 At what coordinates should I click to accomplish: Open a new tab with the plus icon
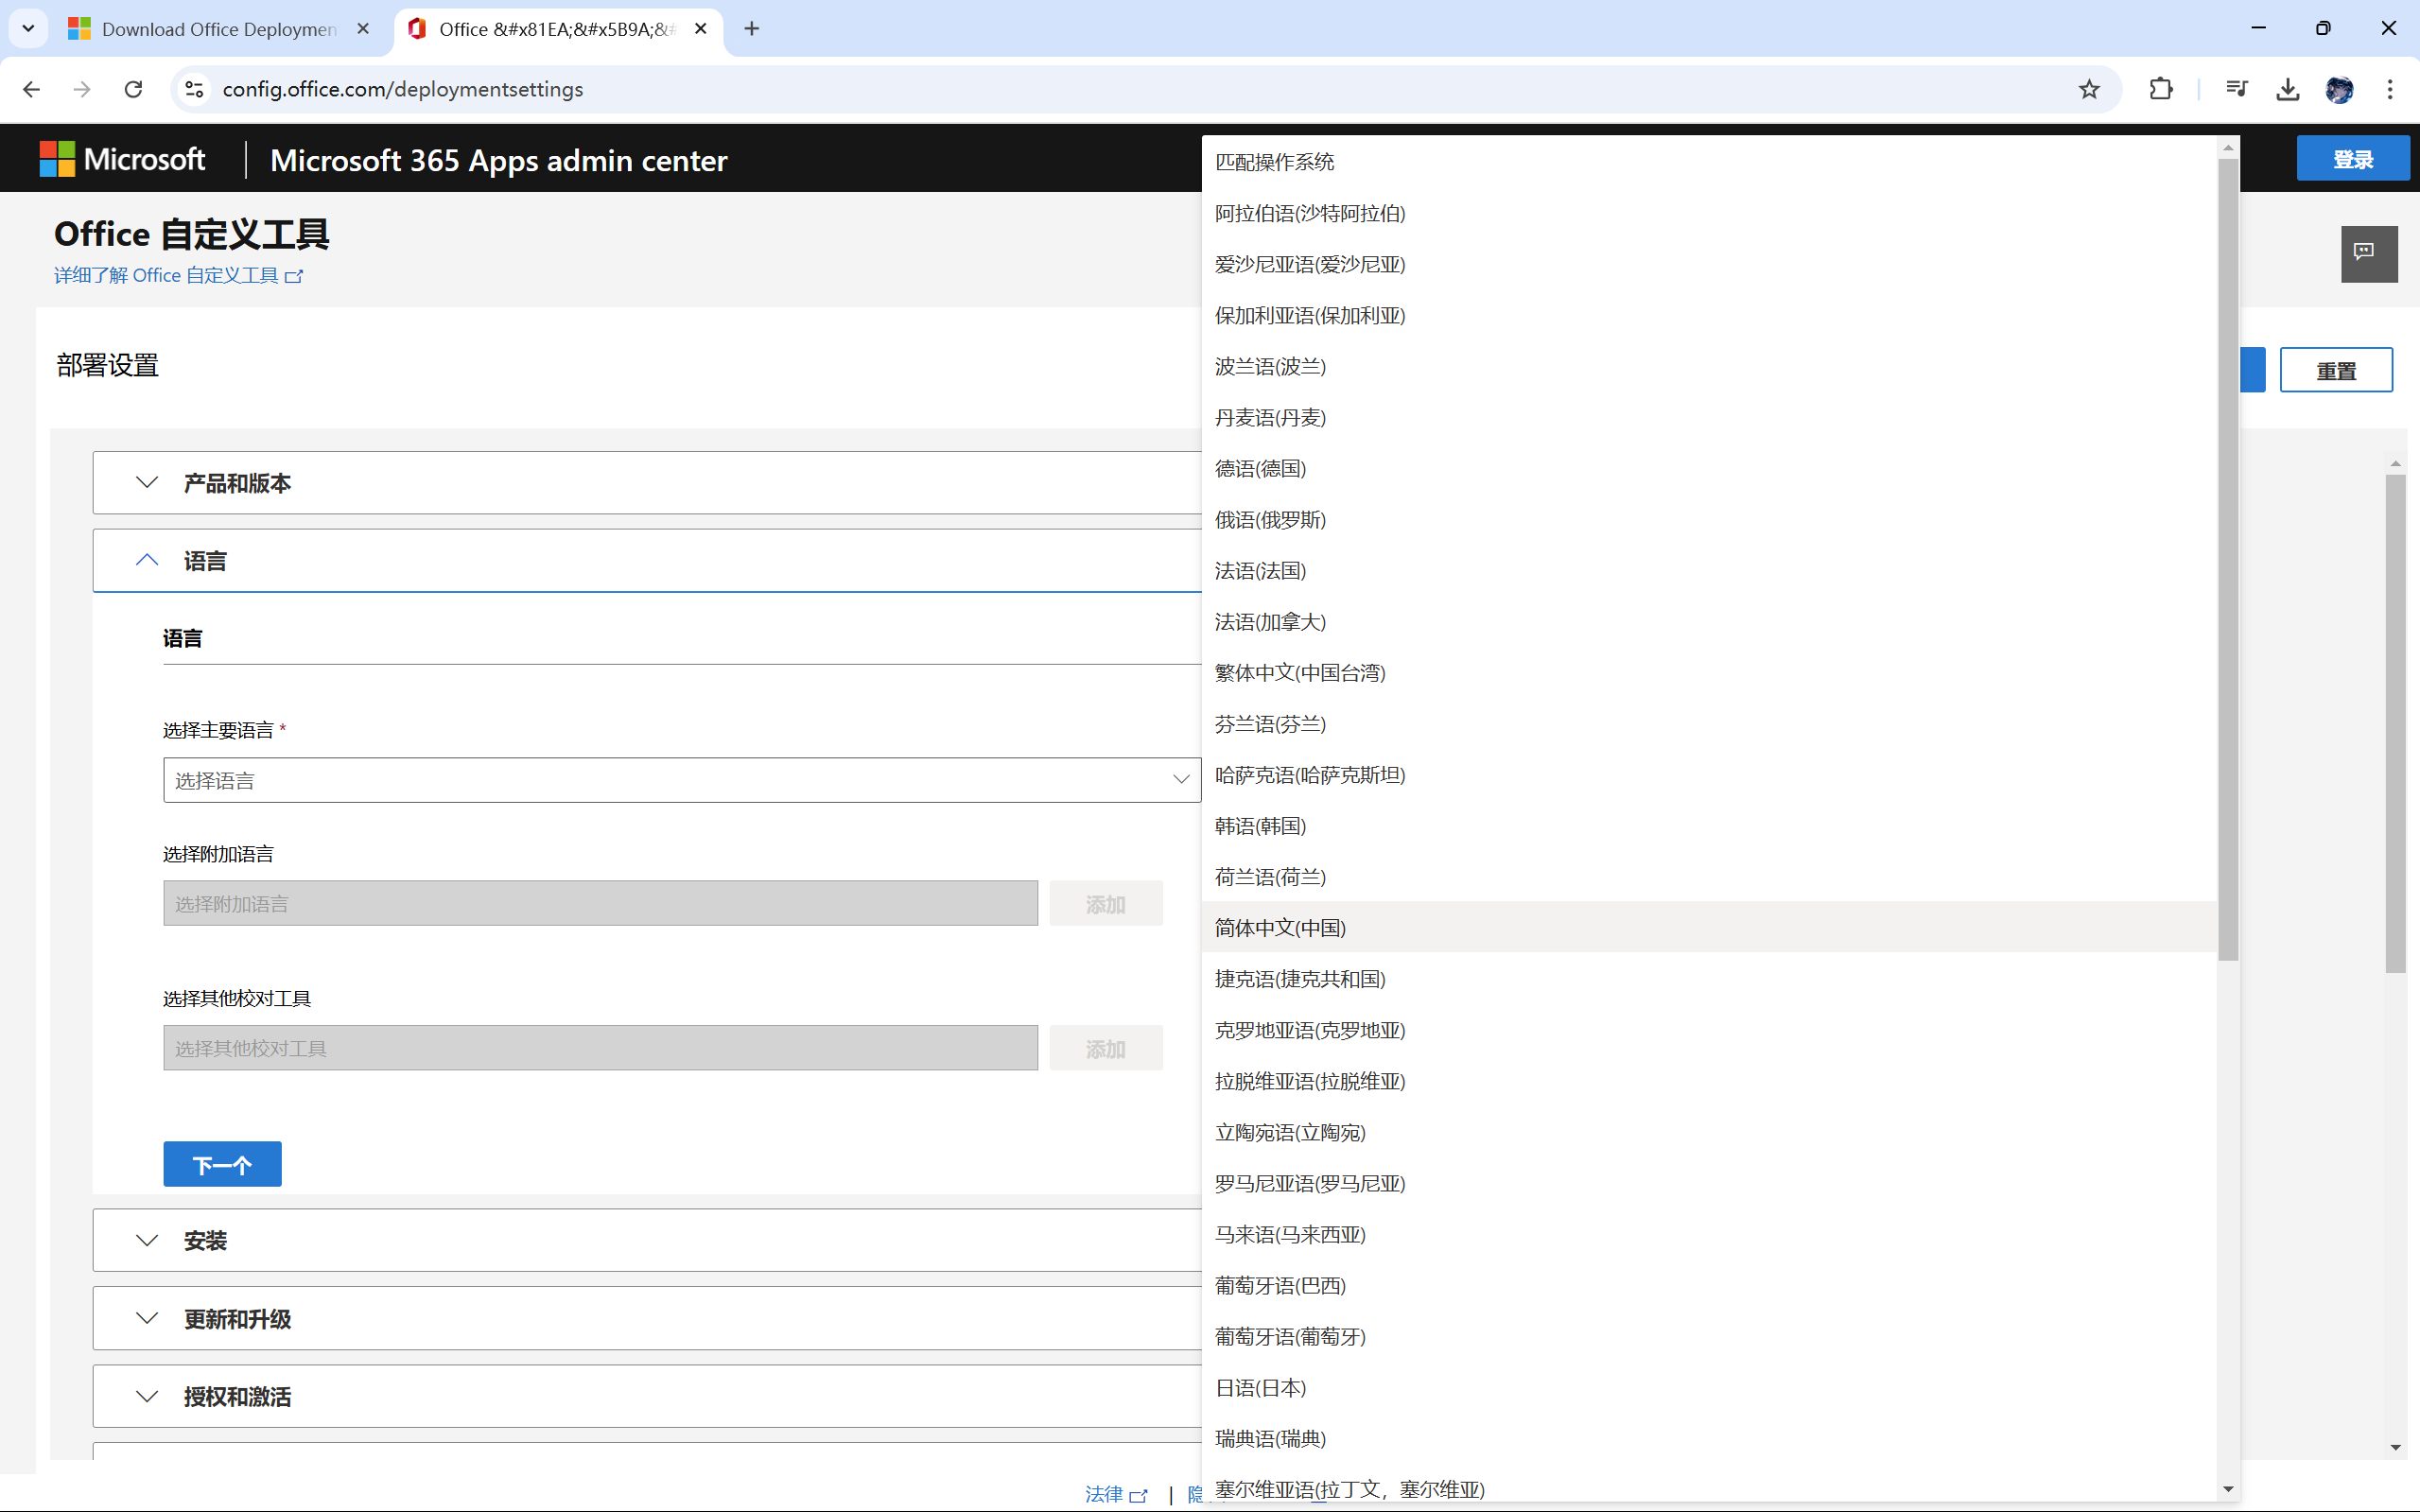[752, 29]
